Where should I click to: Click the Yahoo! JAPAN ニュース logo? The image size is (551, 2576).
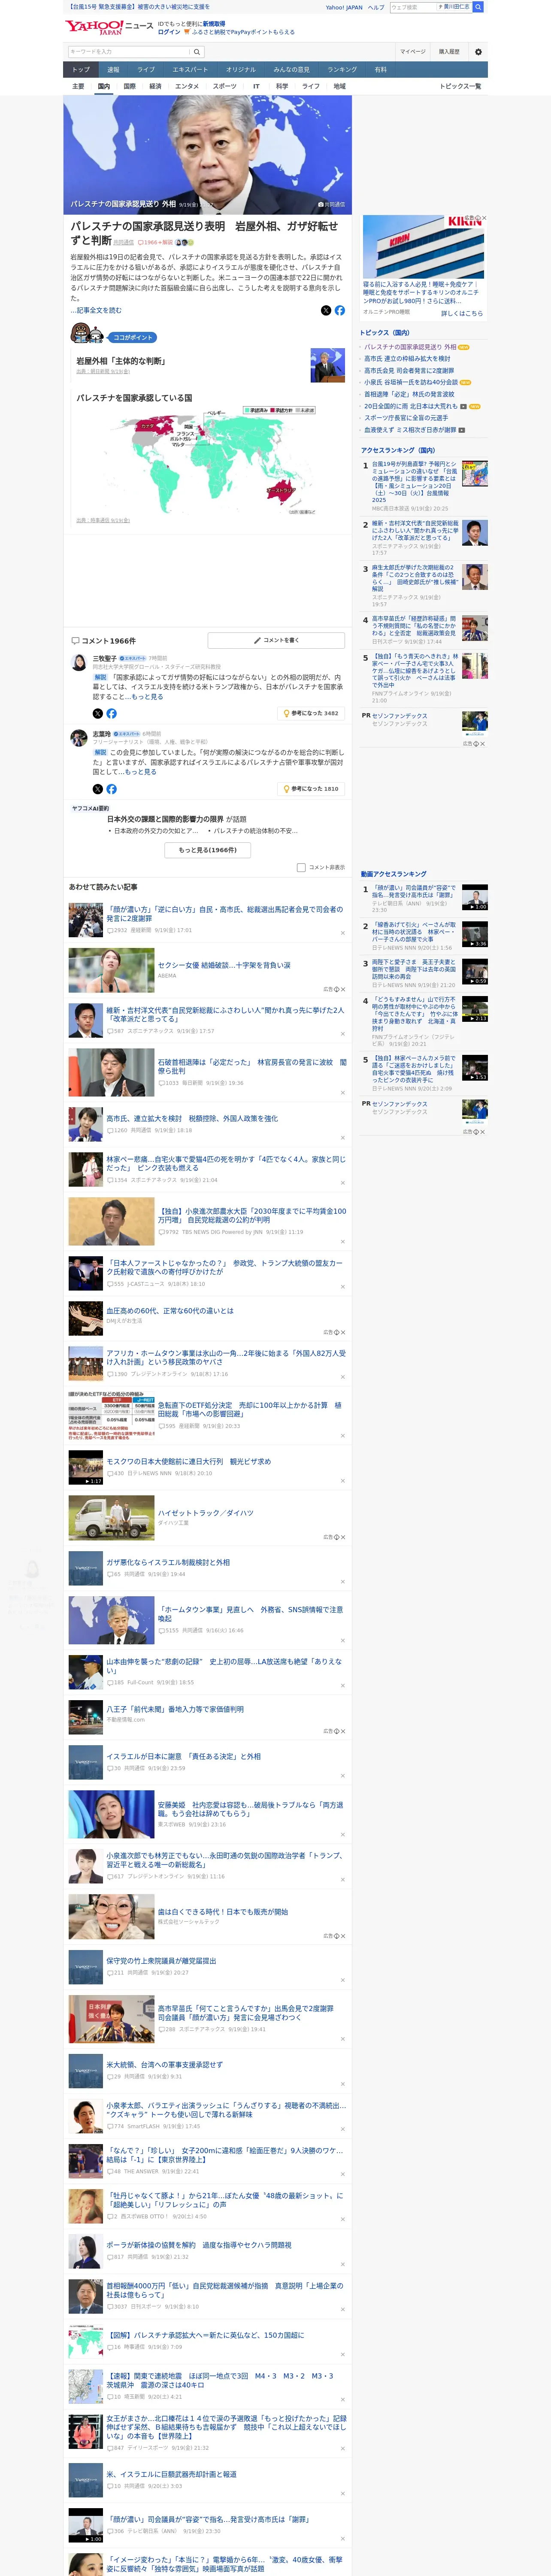tap(109, 27)
